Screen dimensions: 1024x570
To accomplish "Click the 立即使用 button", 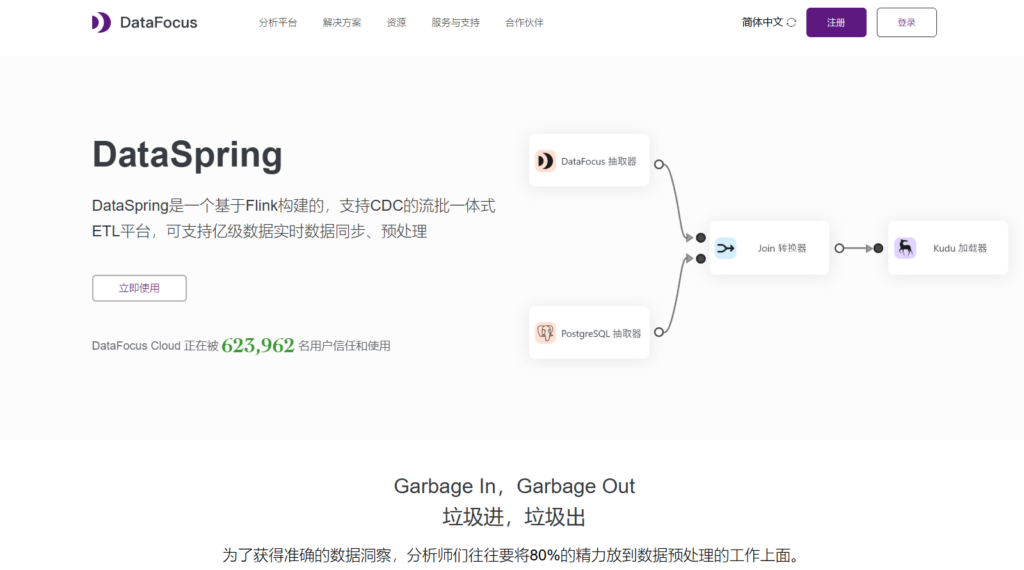I will point(139,288).
